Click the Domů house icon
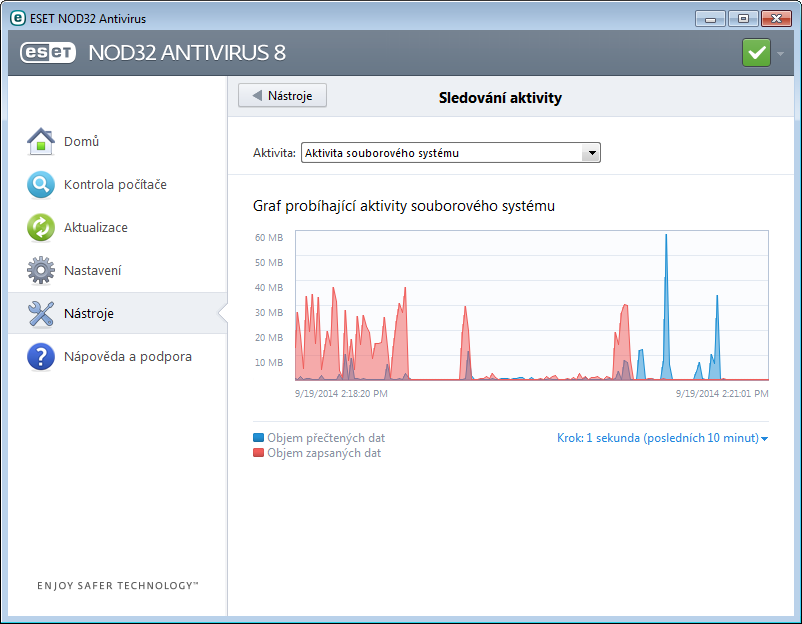The image size is (802, 624). (x=41, y=142)
